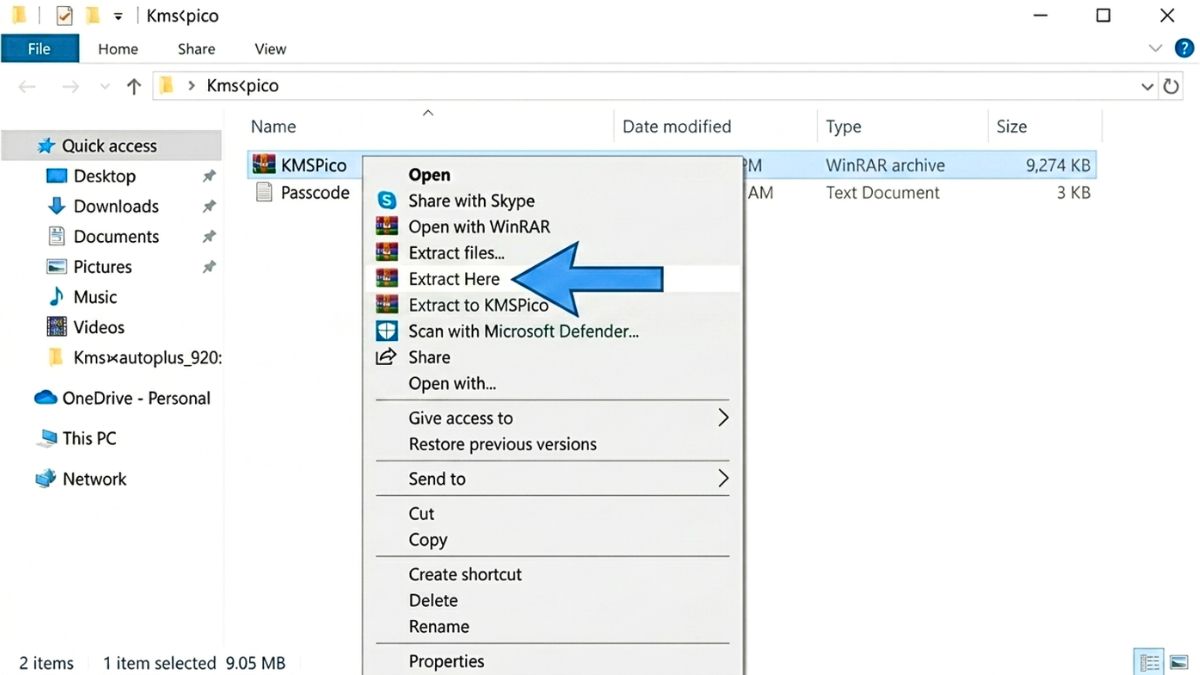Click the Text Document type cell
The height and width of the screenshot is (675, 1200).
click(883, 192)
